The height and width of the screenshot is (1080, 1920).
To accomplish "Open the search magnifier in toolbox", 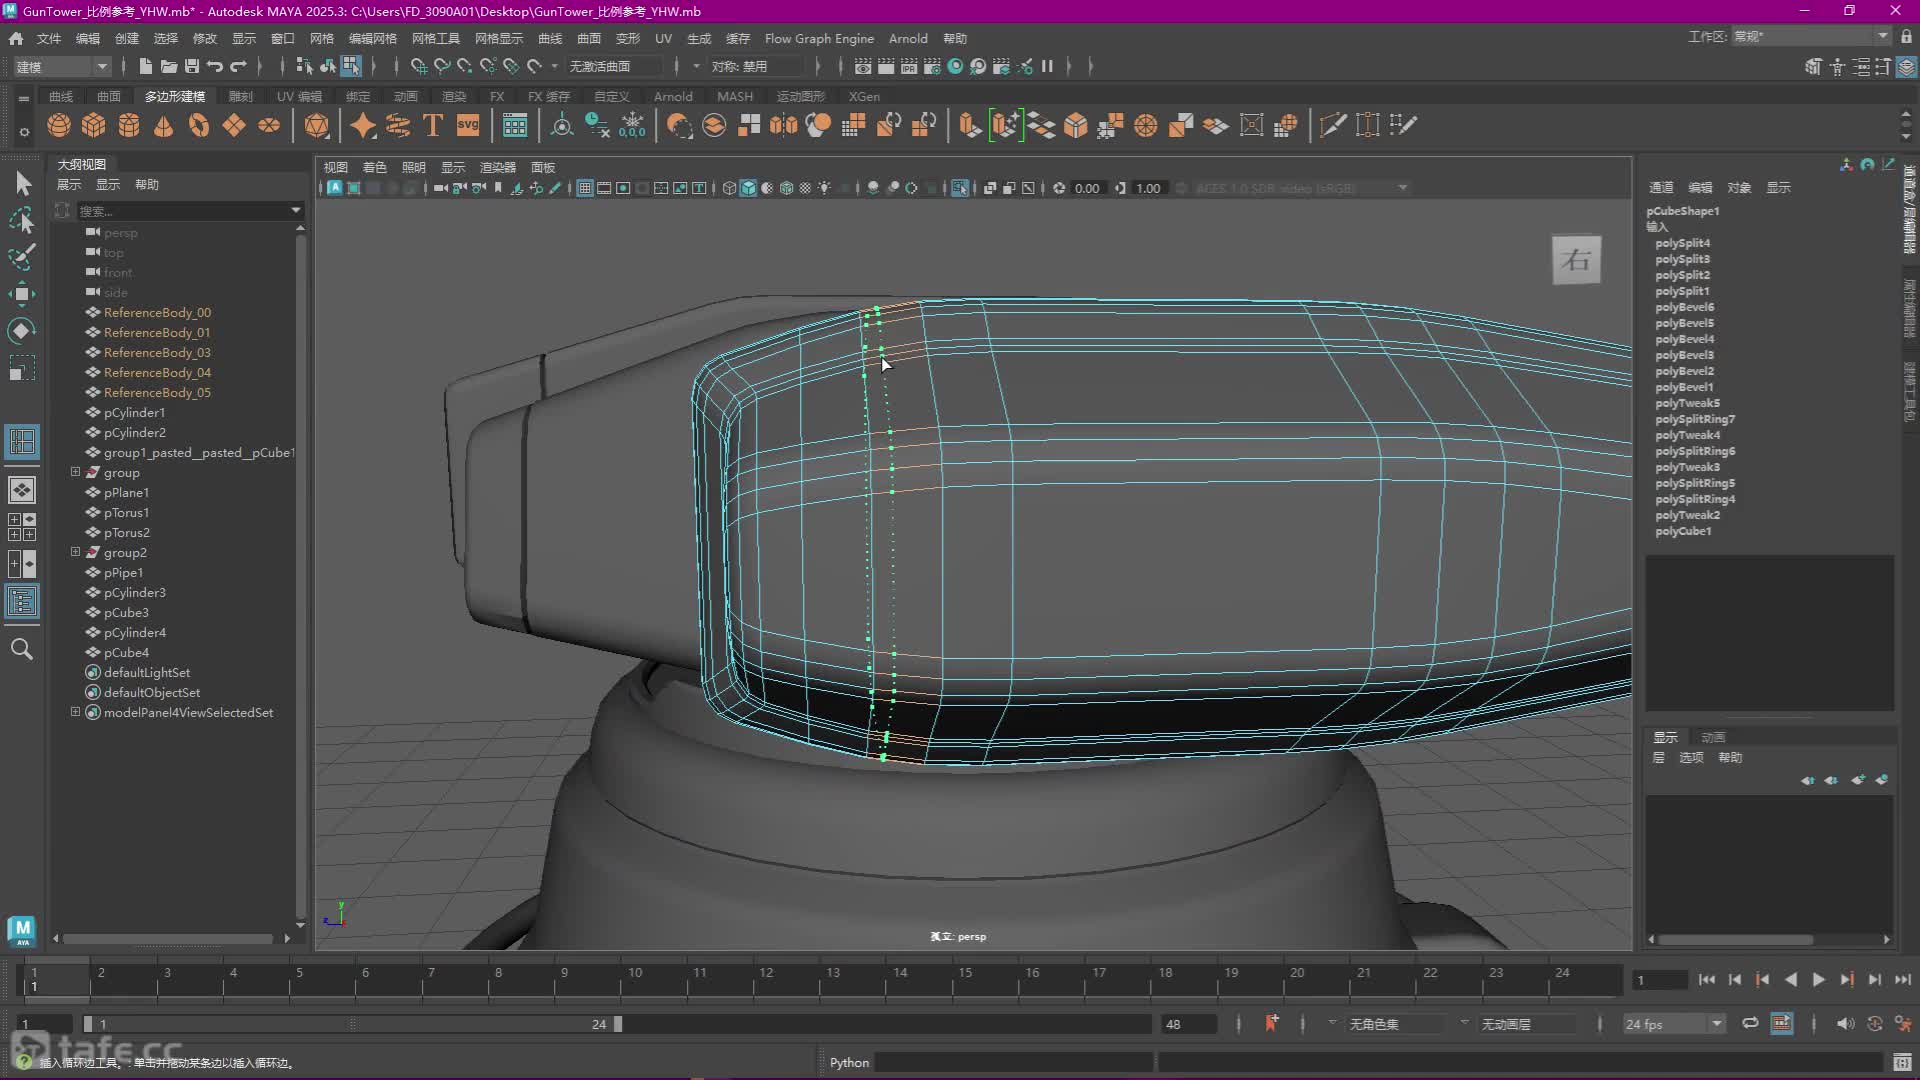I will [22, 649].
